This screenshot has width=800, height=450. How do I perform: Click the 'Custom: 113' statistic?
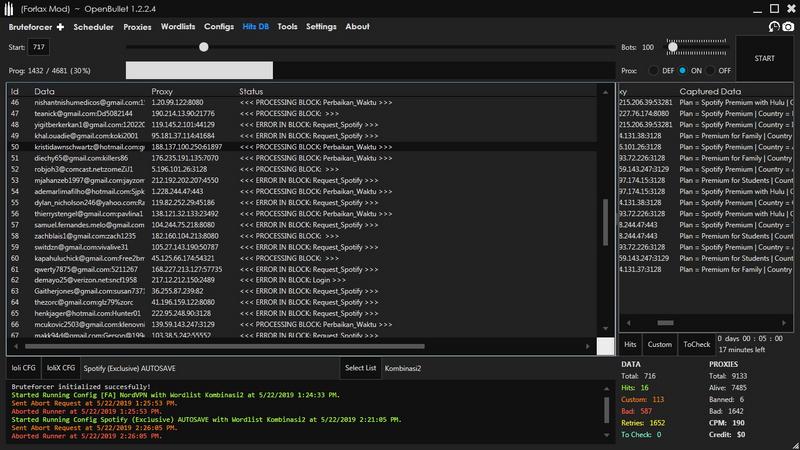(x=642, y=399)
